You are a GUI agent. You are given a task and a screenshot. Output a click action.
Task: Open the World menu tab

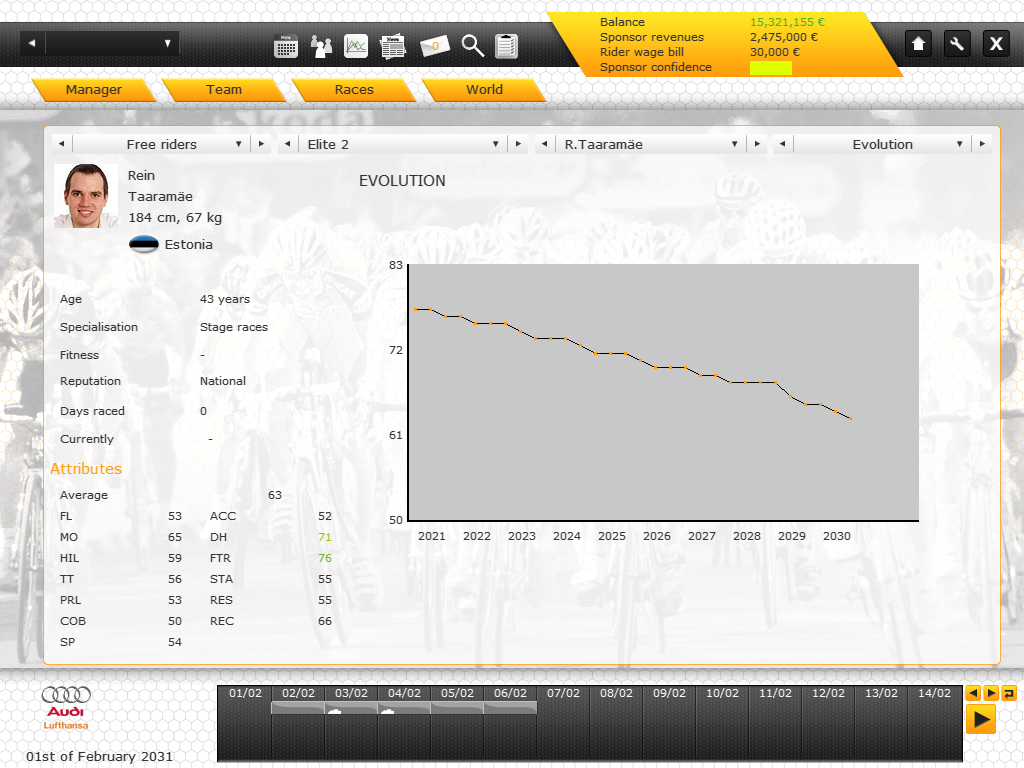coord(484,90)
